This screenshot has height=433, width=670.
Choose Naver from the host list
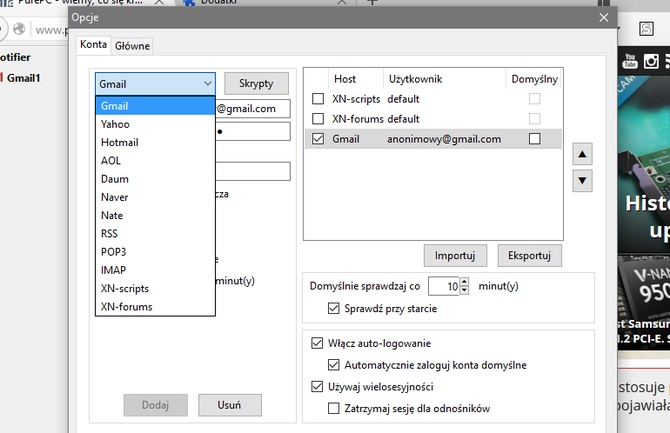tap(155, 197)
